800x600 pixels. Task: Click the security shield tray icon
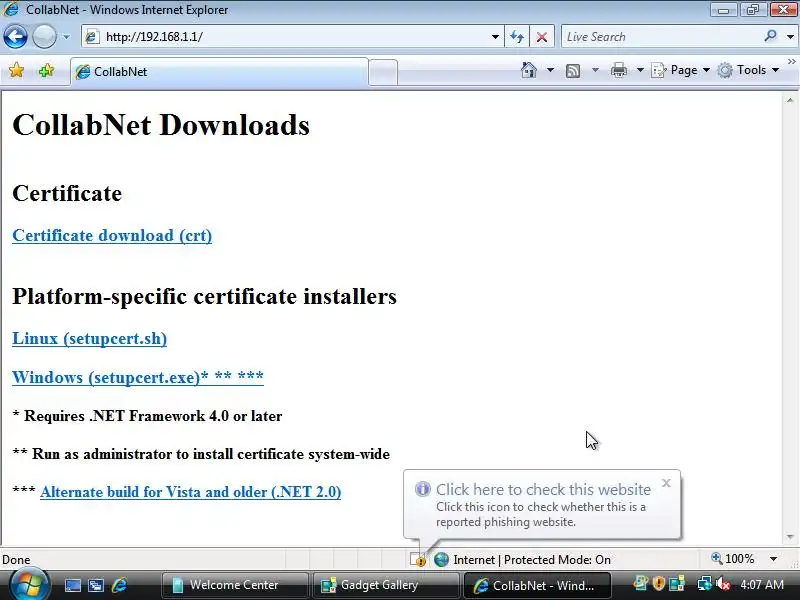659,583
